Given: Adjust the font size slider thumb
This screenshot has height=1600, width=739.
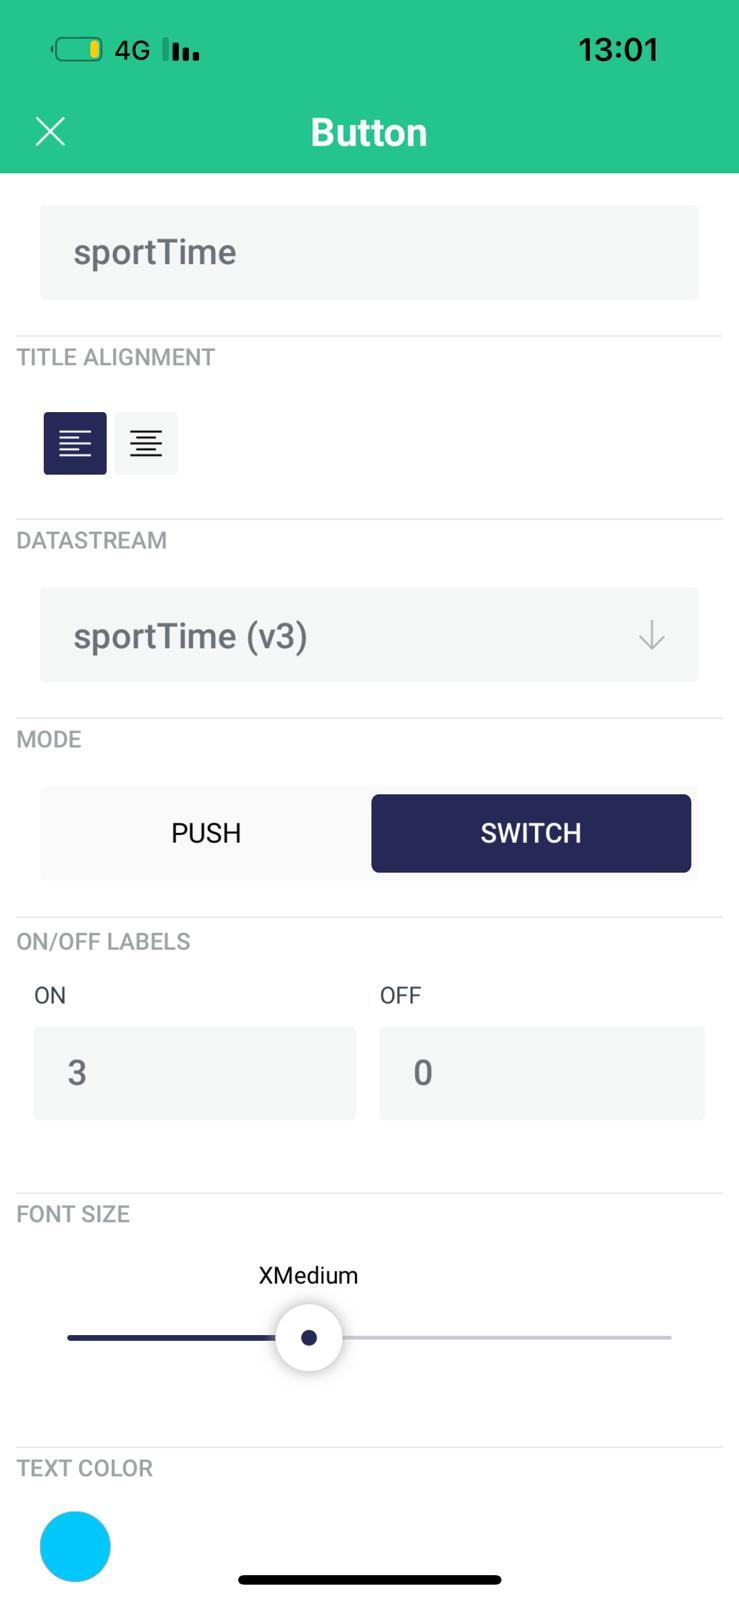Looking at the screenshot, I should [308, 1336].
